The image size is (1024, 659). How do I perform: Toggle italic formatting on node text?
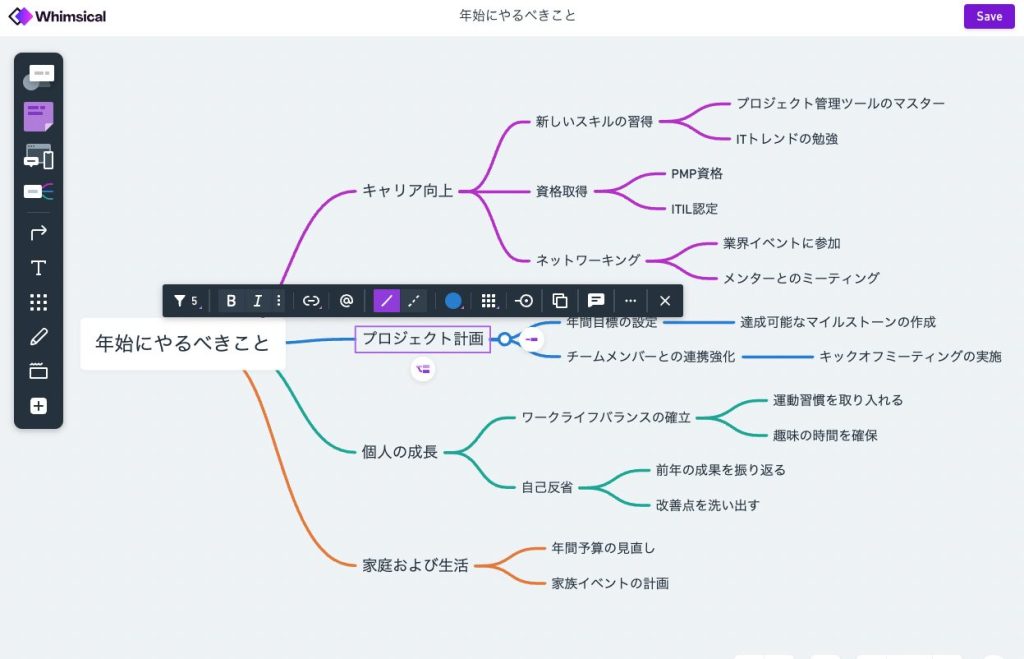pos(257,300)
